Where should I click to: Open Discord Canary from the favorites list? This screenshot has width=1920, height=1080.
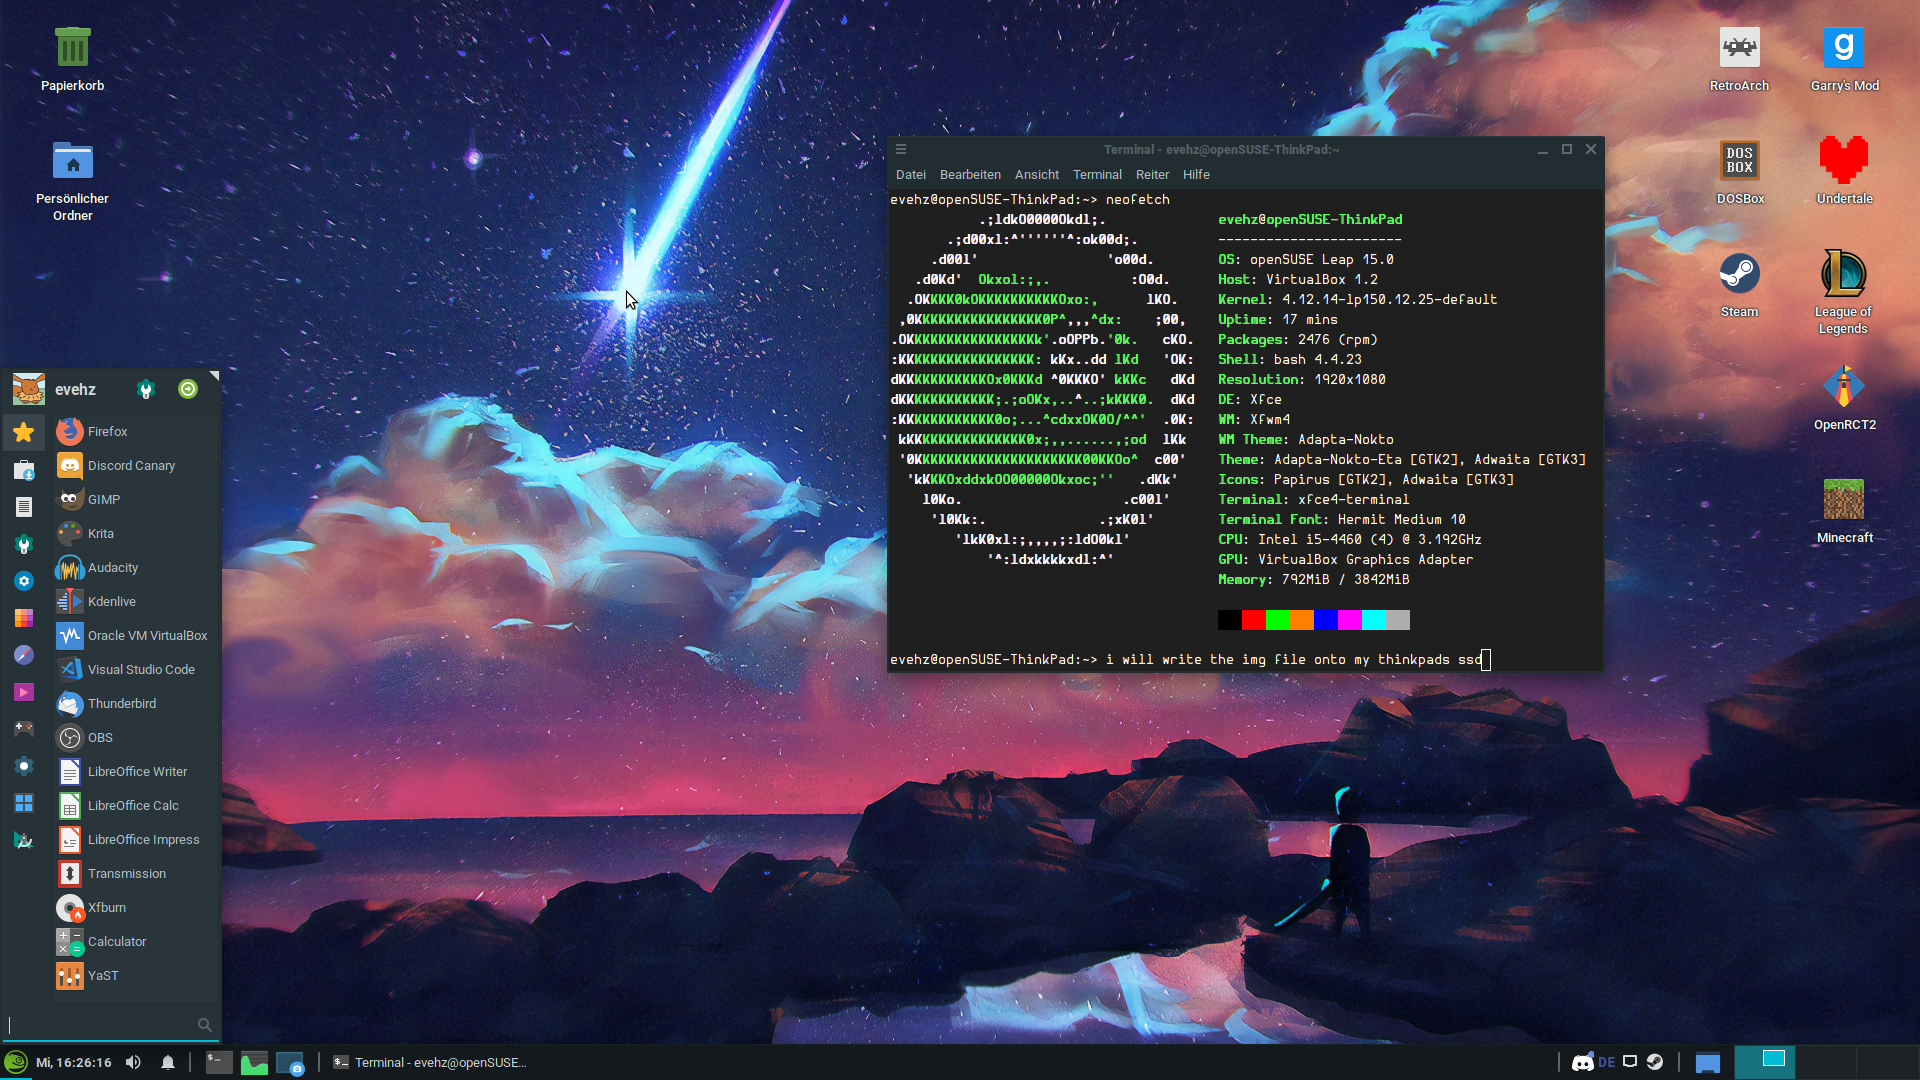coord(135,465)
